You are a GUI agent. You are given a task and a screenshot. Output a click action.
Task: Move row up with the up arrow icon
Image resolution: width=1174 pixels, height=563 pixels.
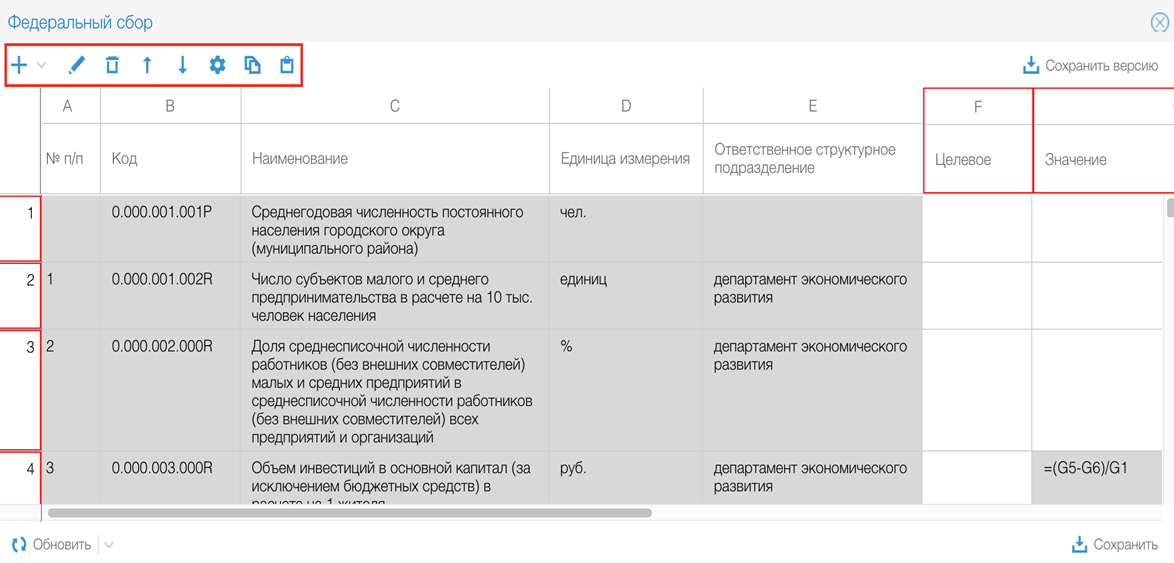[147, 65]
